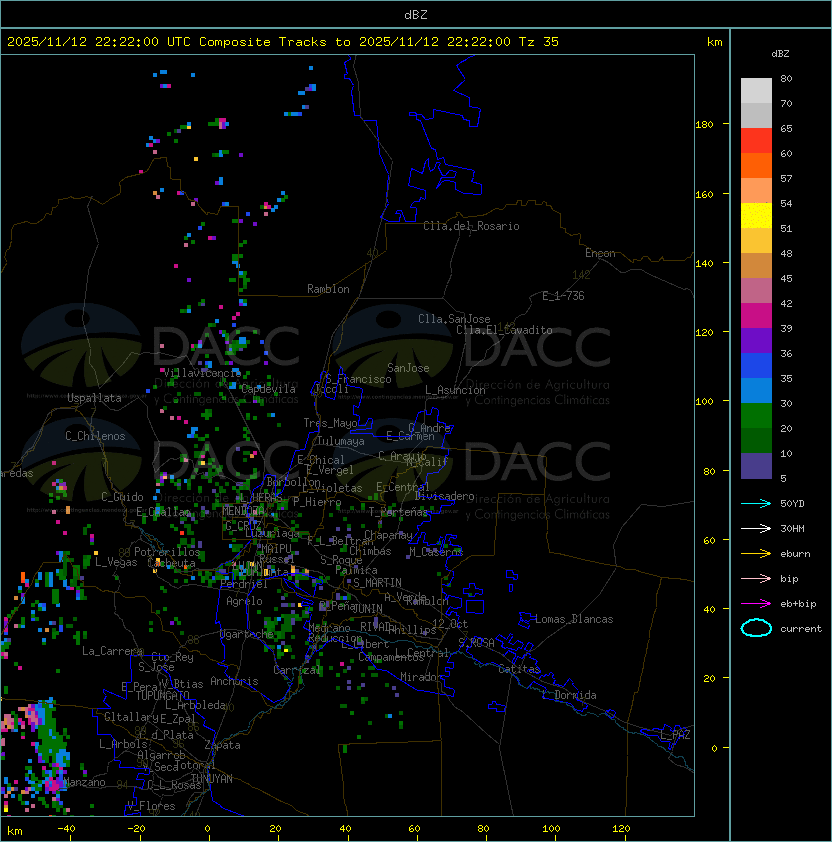Click the 'L_PAZ' map label
832x842 pixels.
pos(675,734)
